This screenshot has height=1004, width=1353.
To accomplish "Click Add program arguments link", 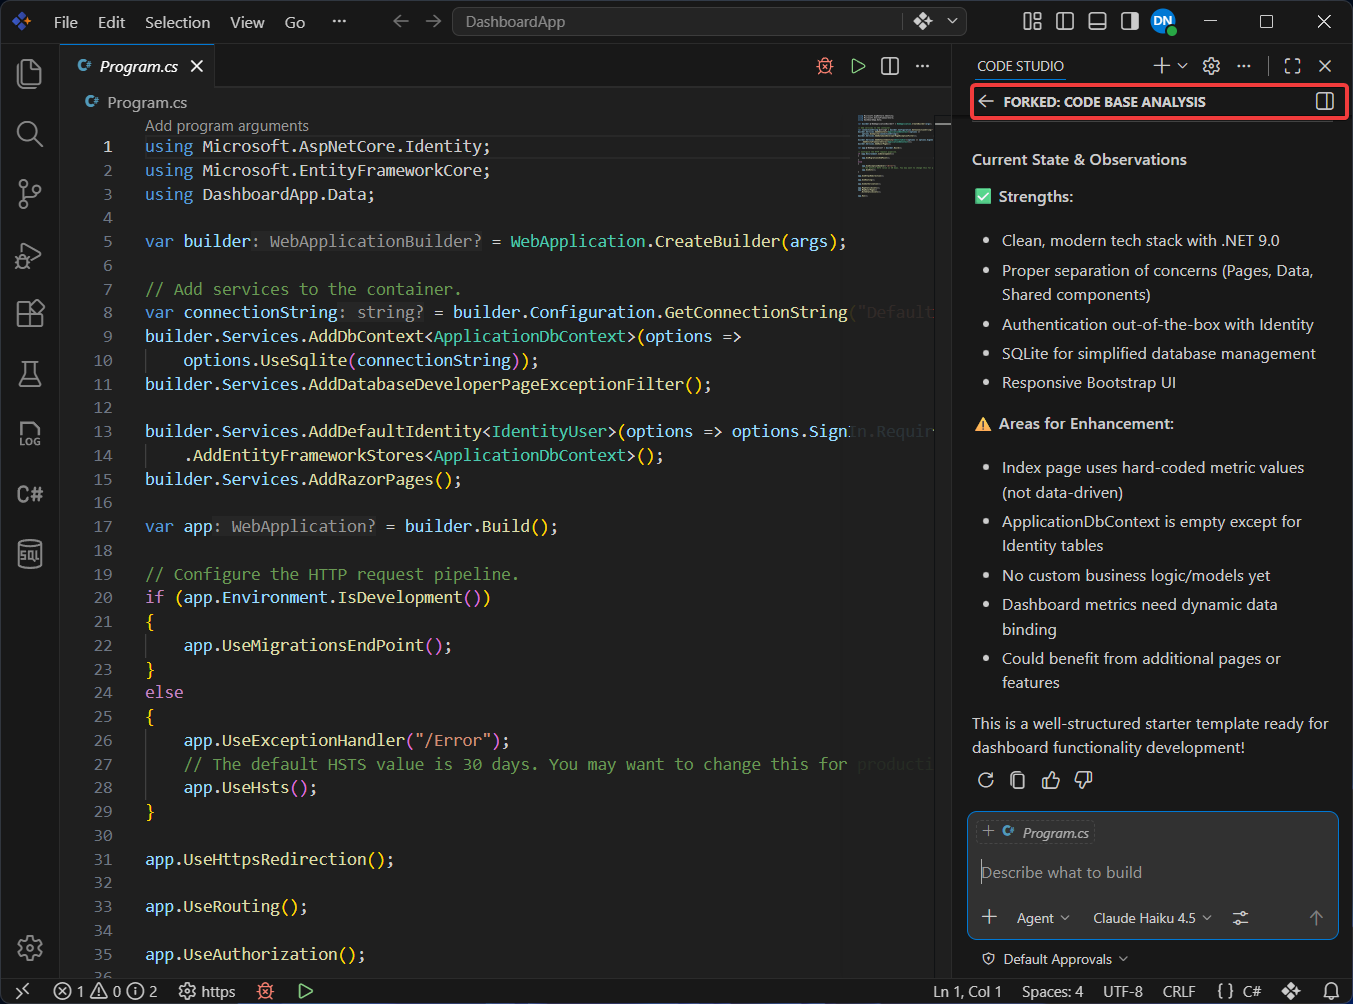I will point(227,126).
